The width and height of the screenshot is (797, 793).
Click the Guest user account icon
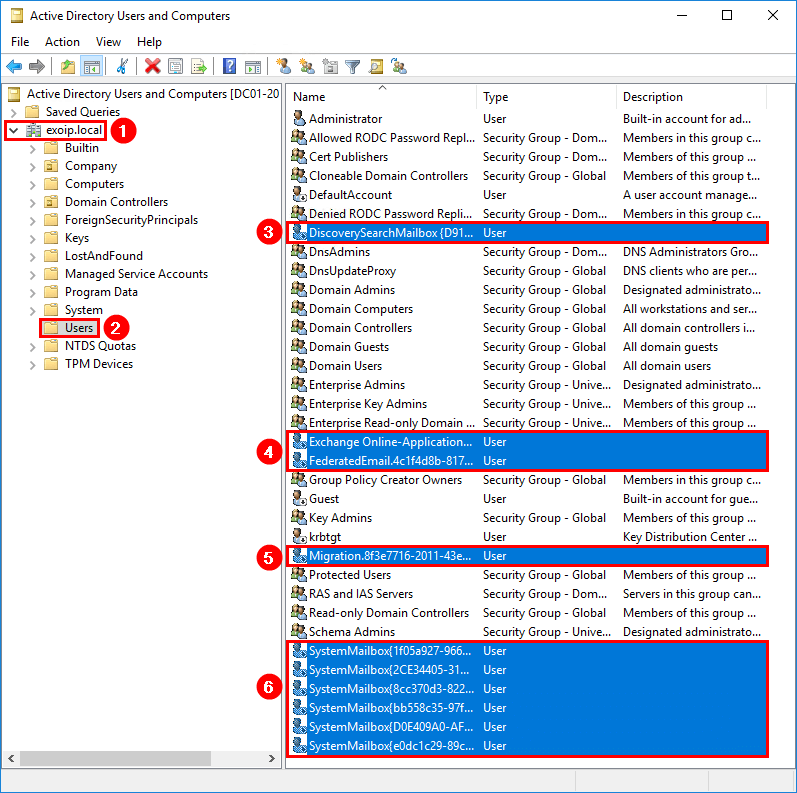299,499
